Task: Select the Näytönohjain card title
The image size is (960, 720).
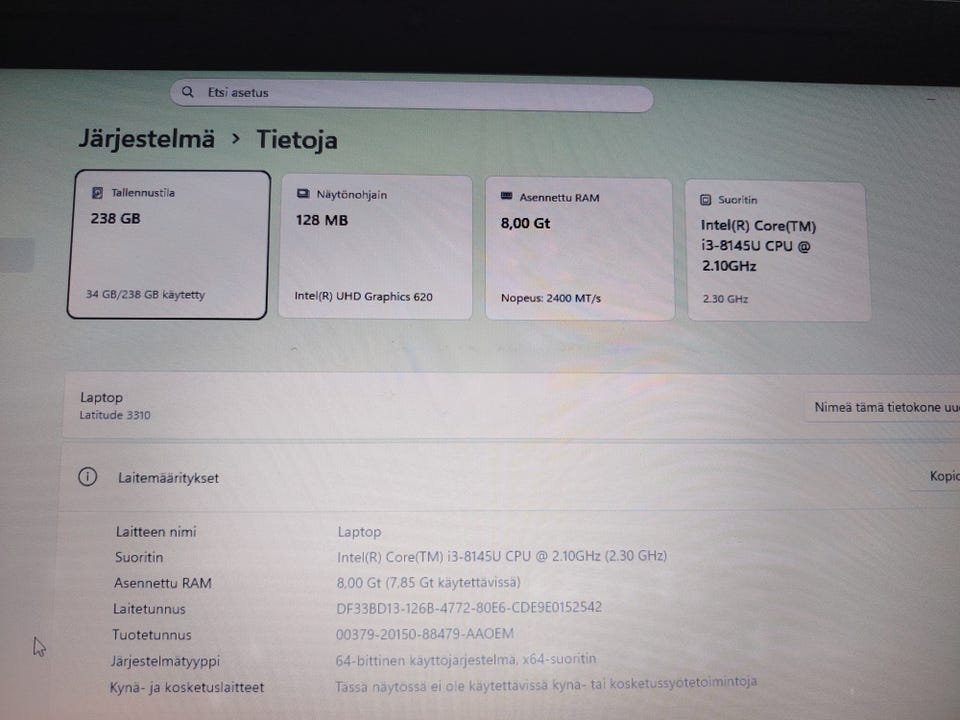Action: (351, 195)
